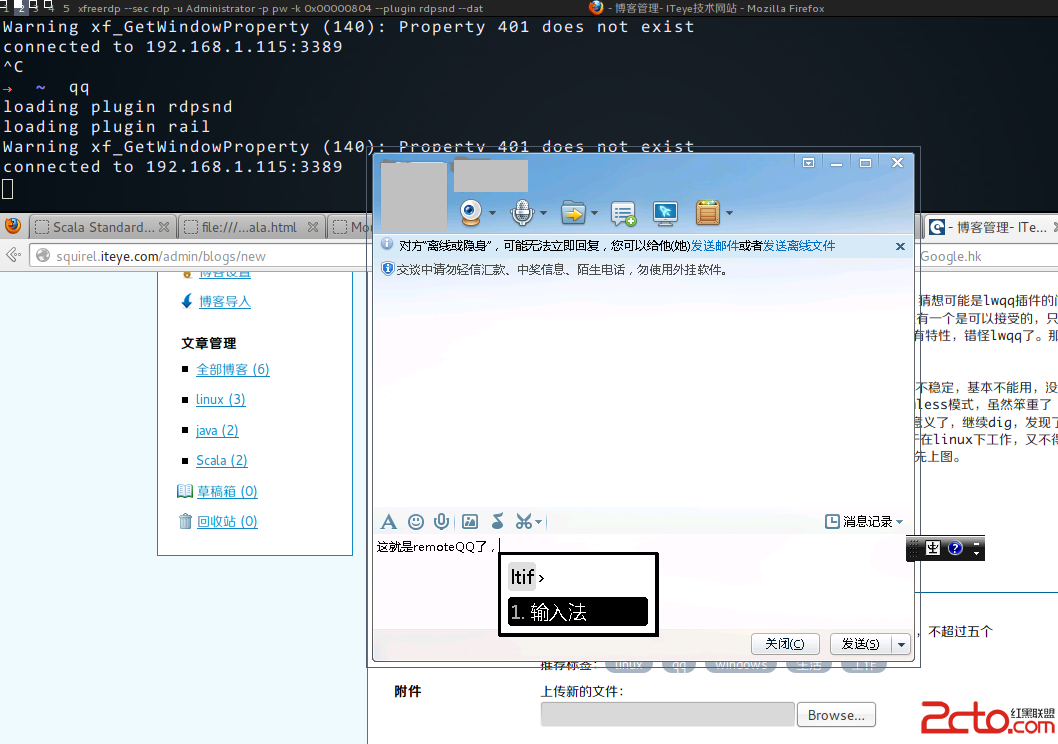Expand video call options dropdown arrow
The image size is (1058, 744).
pos(492,213)
